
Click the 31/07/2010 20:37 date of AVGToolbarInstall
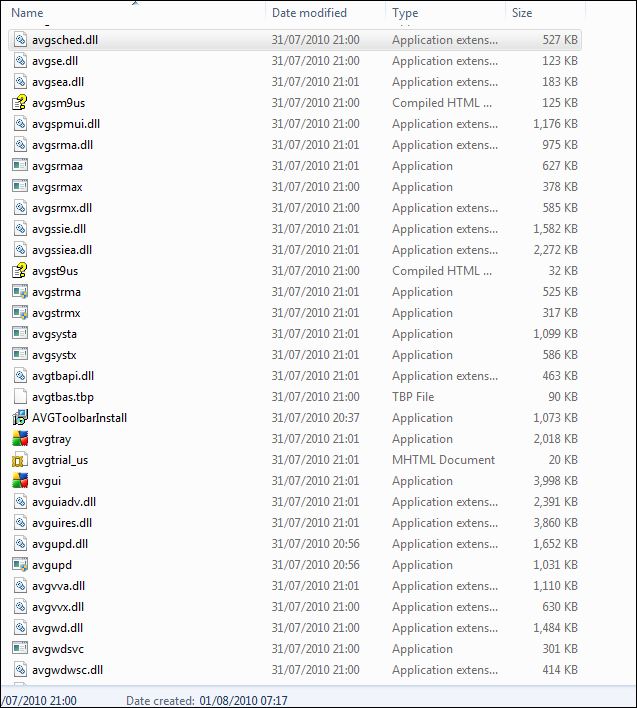click(x=316, y=418)
